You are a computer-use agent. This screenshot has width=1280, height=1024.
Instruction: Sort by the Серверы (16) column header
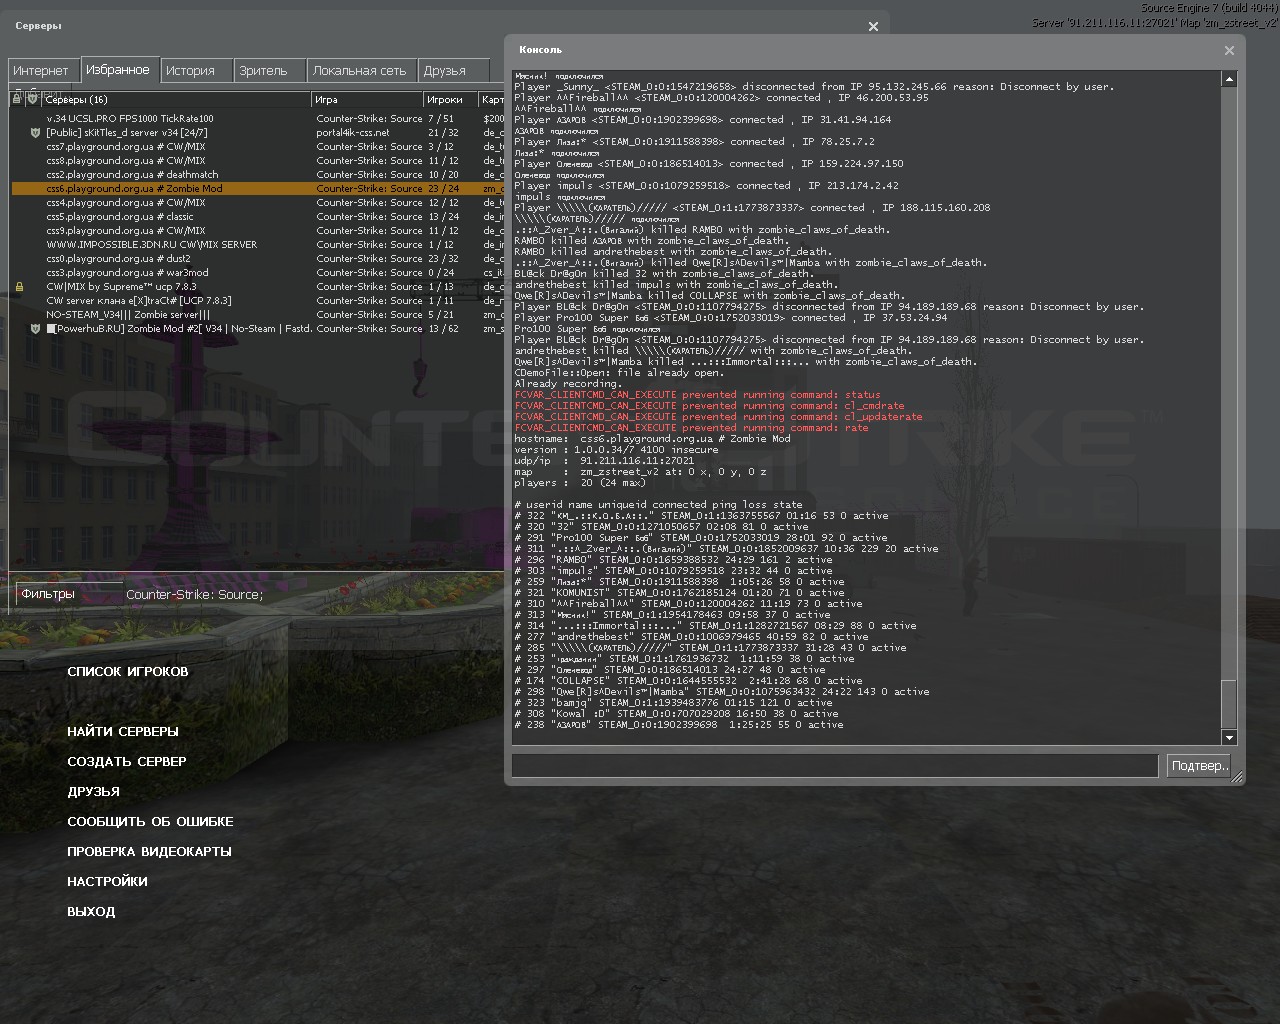177,99
